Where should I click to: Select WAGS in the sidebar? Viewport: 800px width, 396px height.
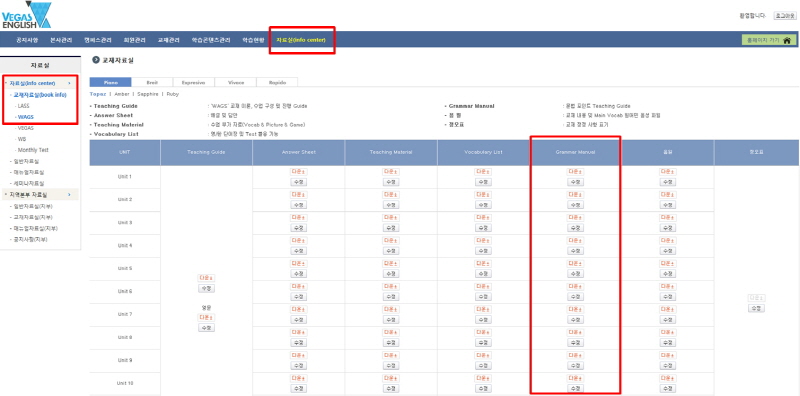[25, 117]
